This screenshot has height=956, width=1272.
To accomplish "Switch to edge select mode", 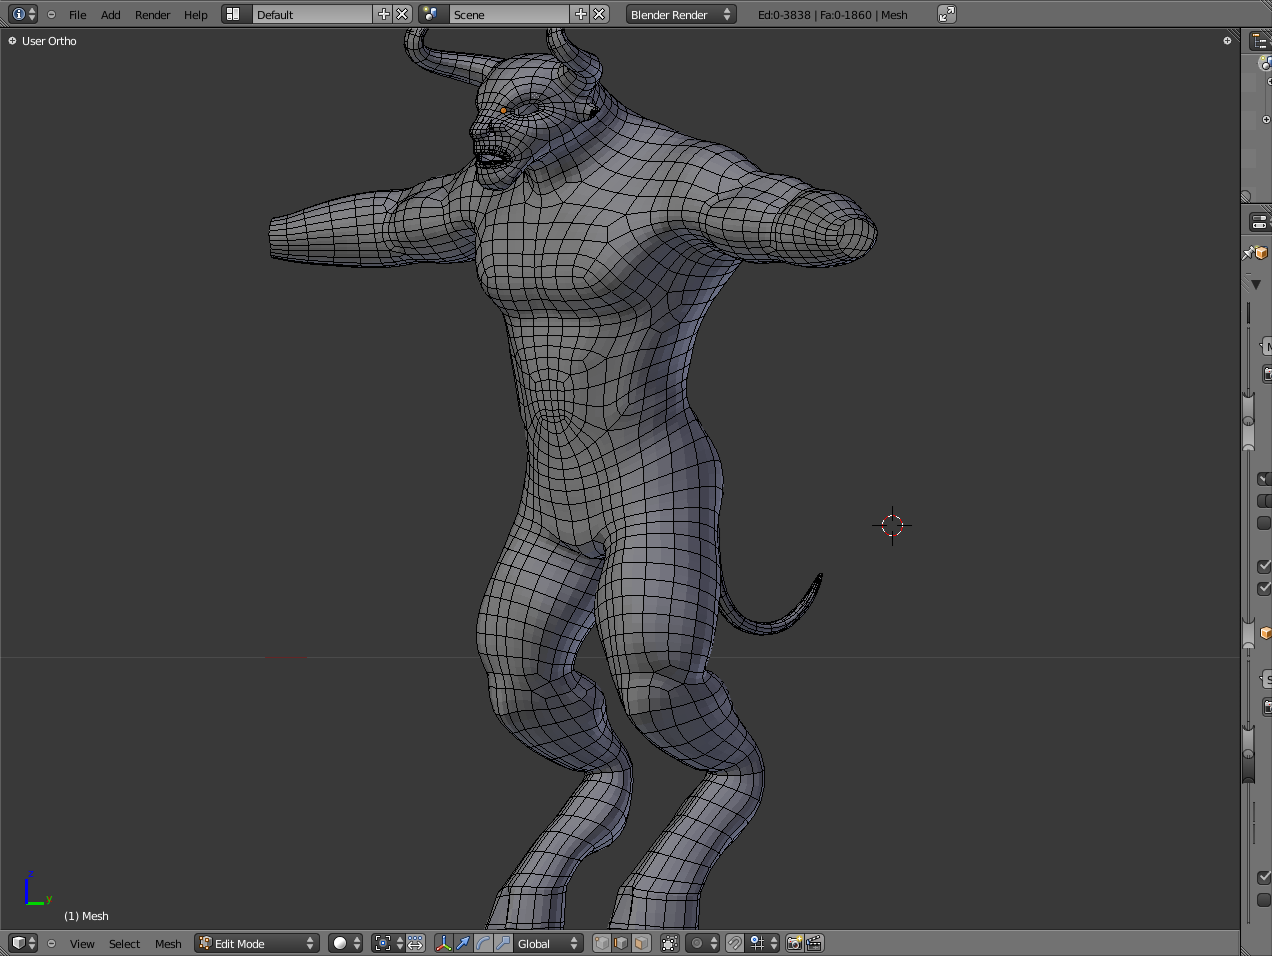I will pos(621,943).
